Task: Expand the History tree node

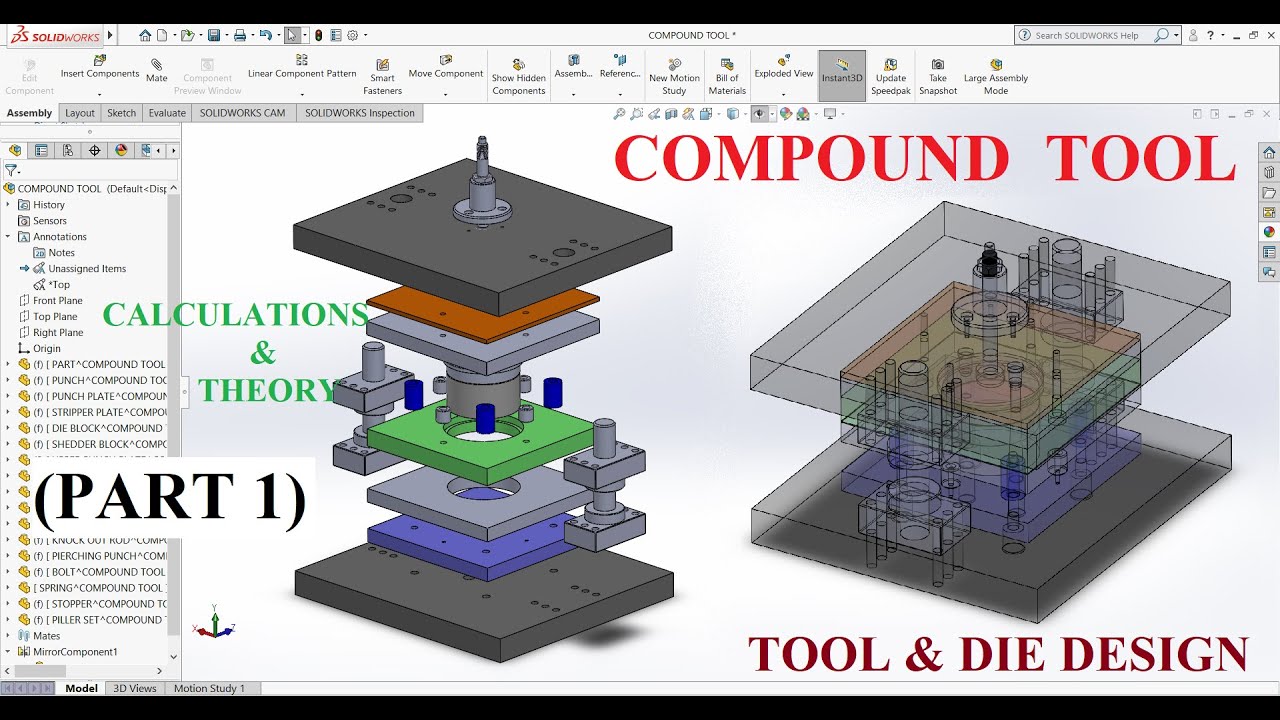Action: pyautogui.click(x=8, y=205)
